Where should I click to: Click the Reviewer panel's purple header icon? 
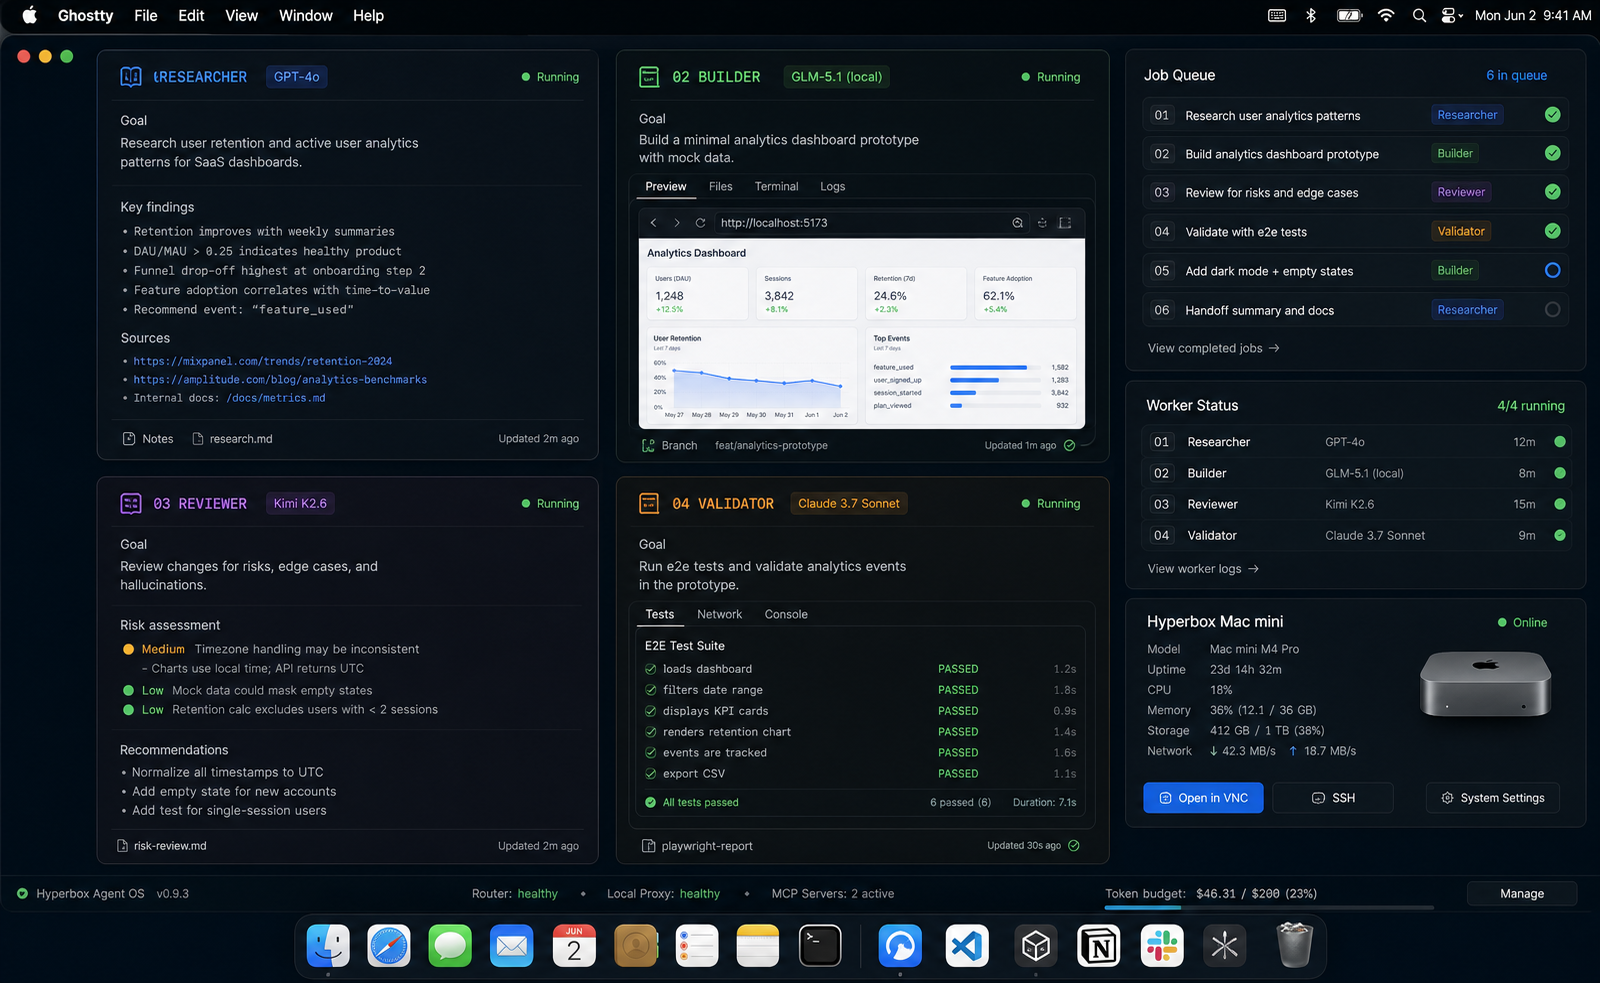point(131,504)
